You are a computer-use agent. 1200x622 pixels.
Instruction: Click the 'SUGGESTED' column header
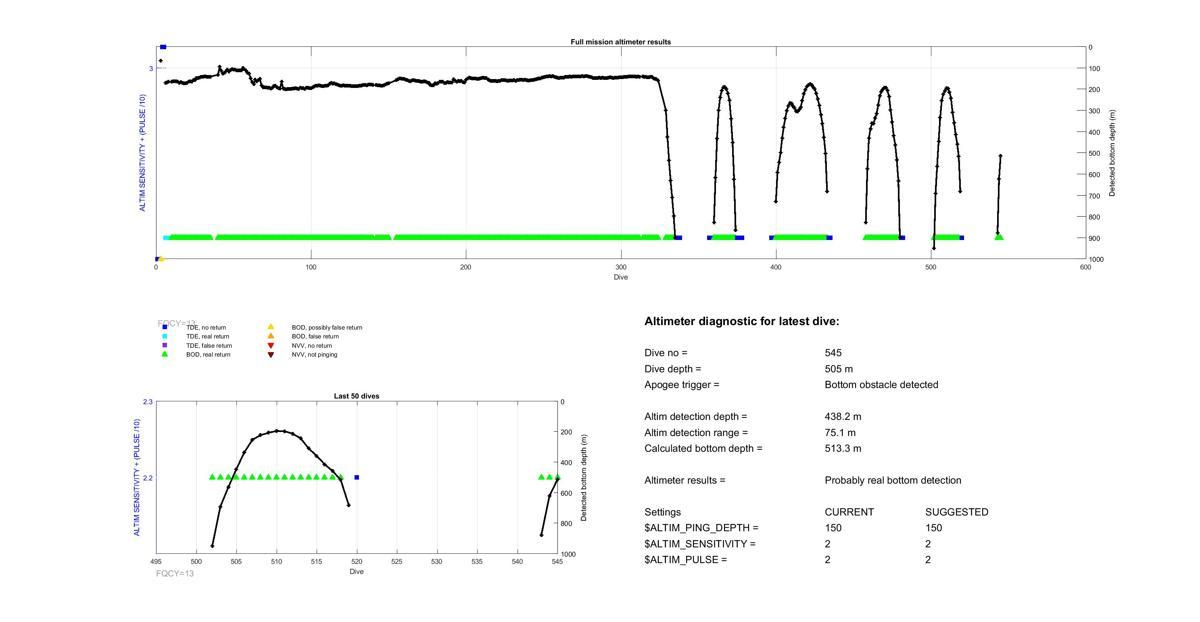click(x=957, y=512)
